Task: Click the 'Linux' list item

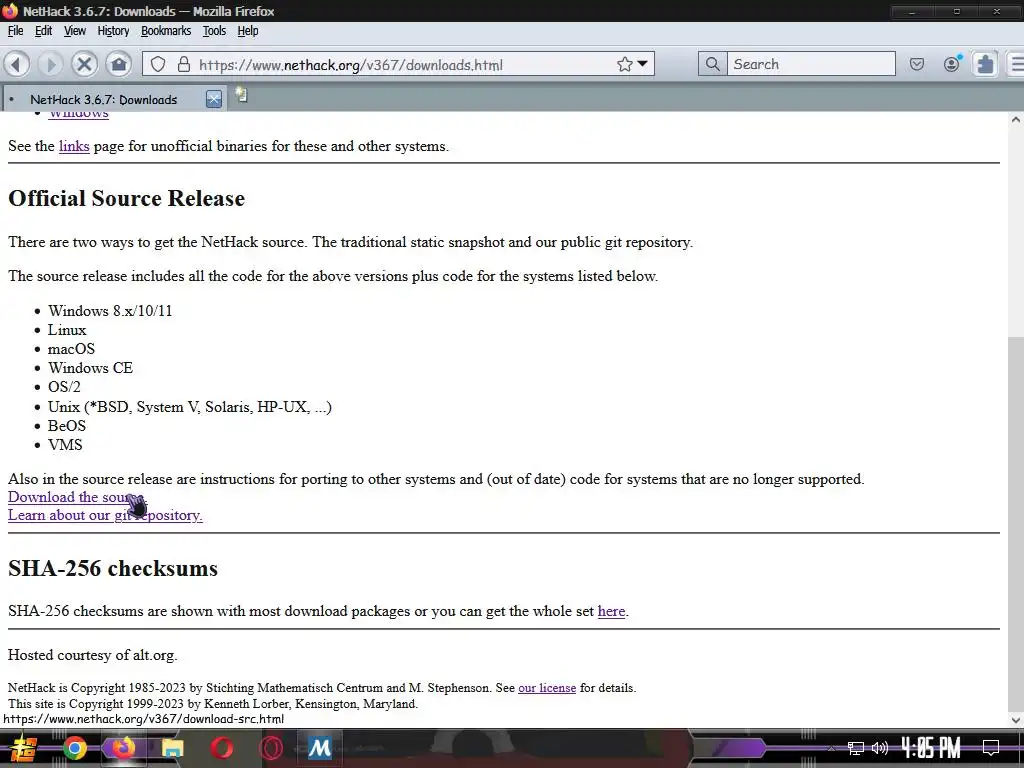Action: [67, 330]
